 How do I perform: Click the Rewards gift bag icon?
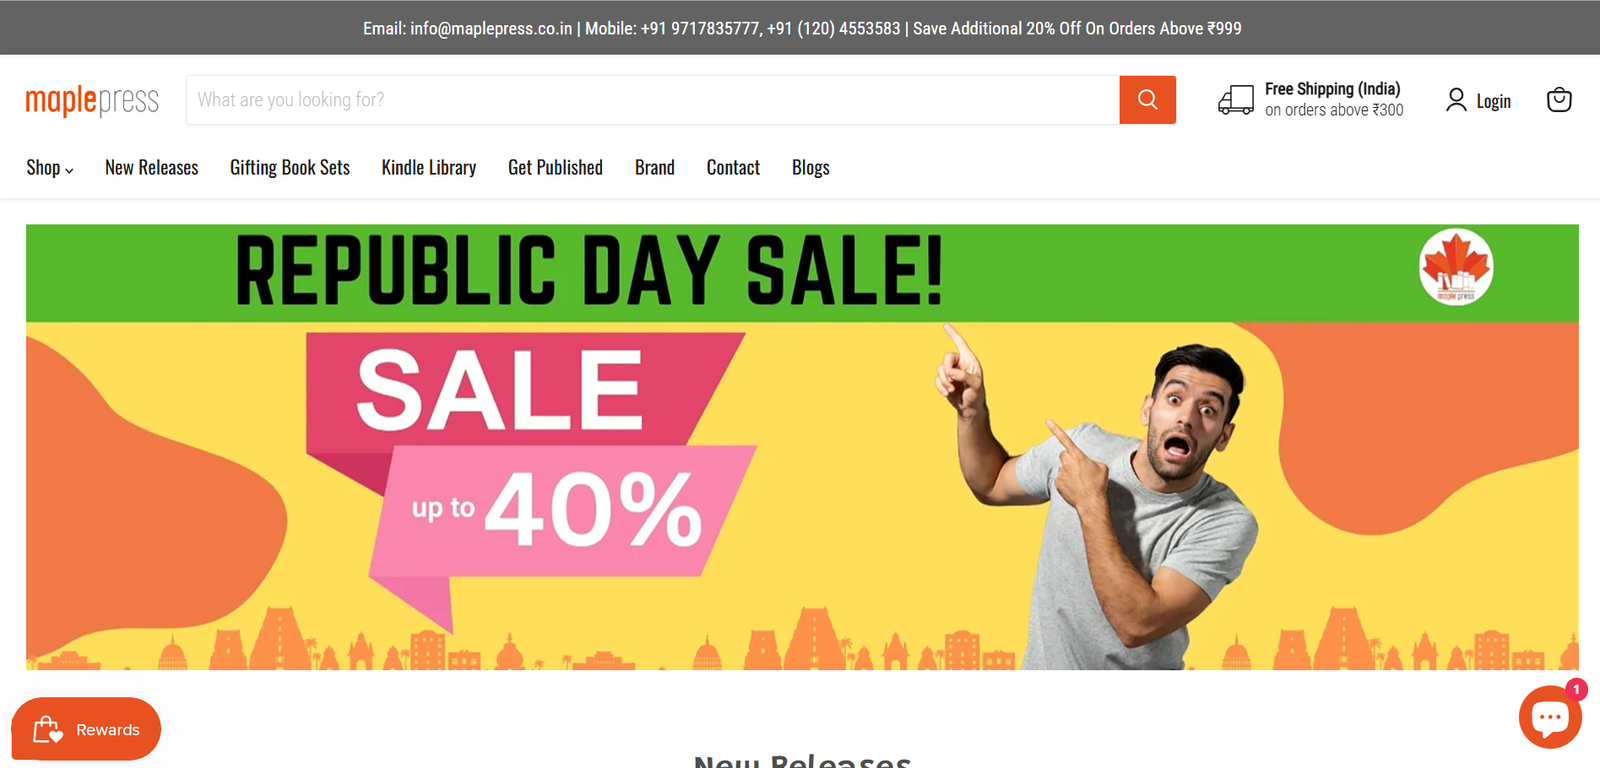[x=47, y=729]
